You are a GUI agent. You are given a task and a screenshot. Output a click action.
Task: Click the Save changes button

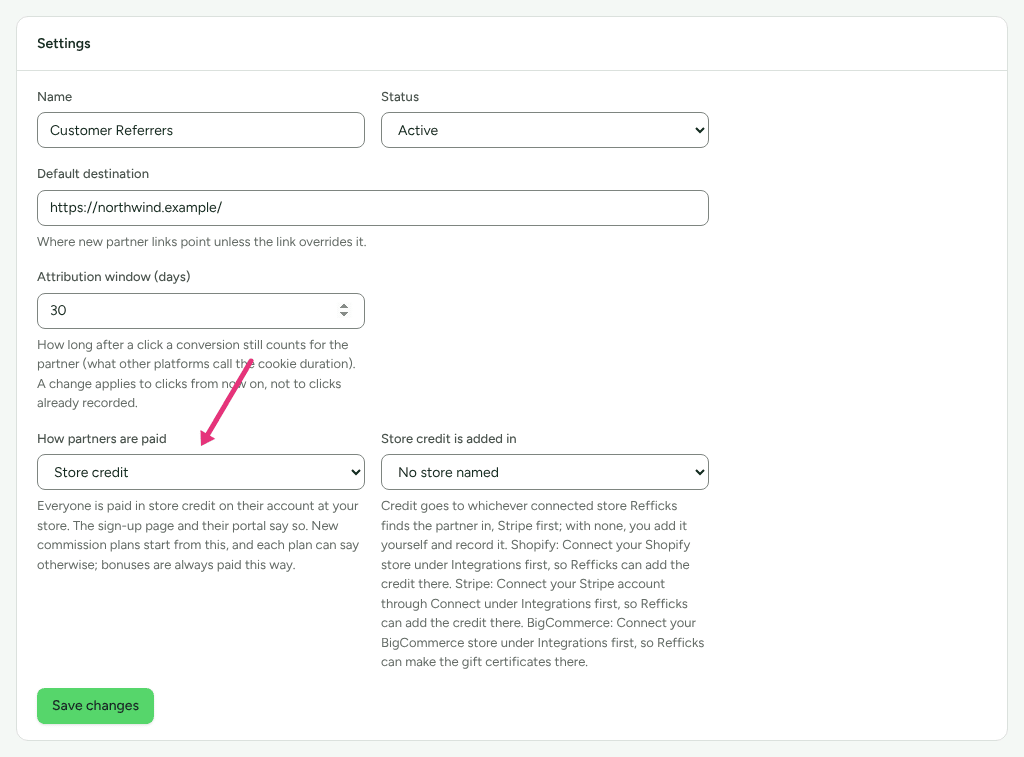[x=95, y=706]
